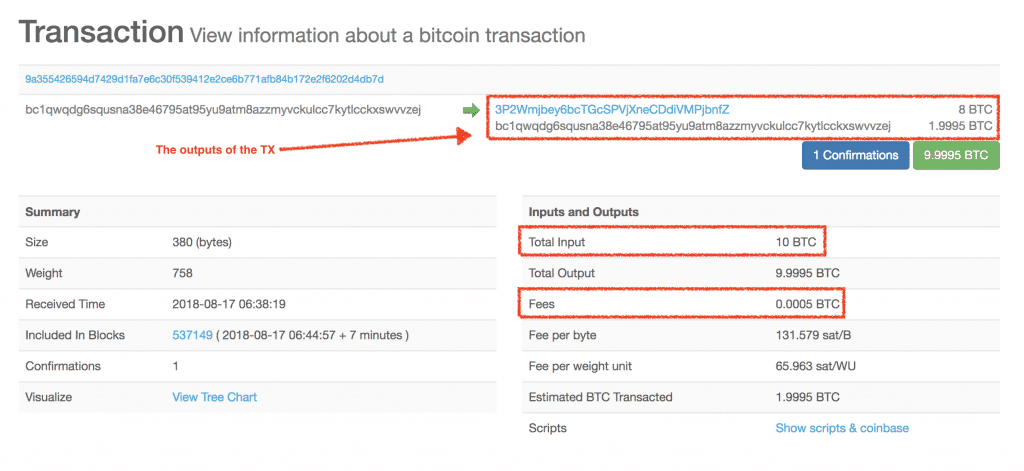Open the transaction hash link 9a355426594d…
The image size is (1024, 471).
pos(204,79)
